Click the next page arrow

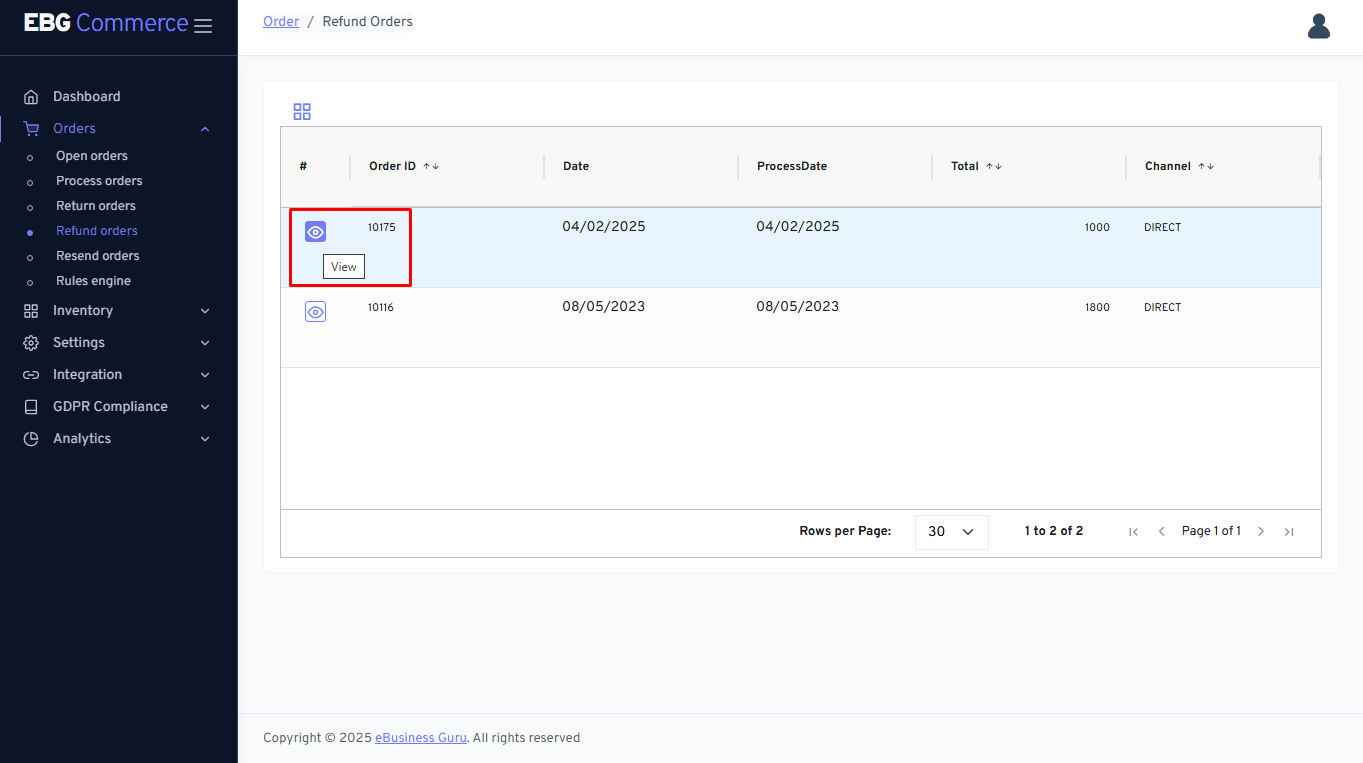coord(1261,532)
